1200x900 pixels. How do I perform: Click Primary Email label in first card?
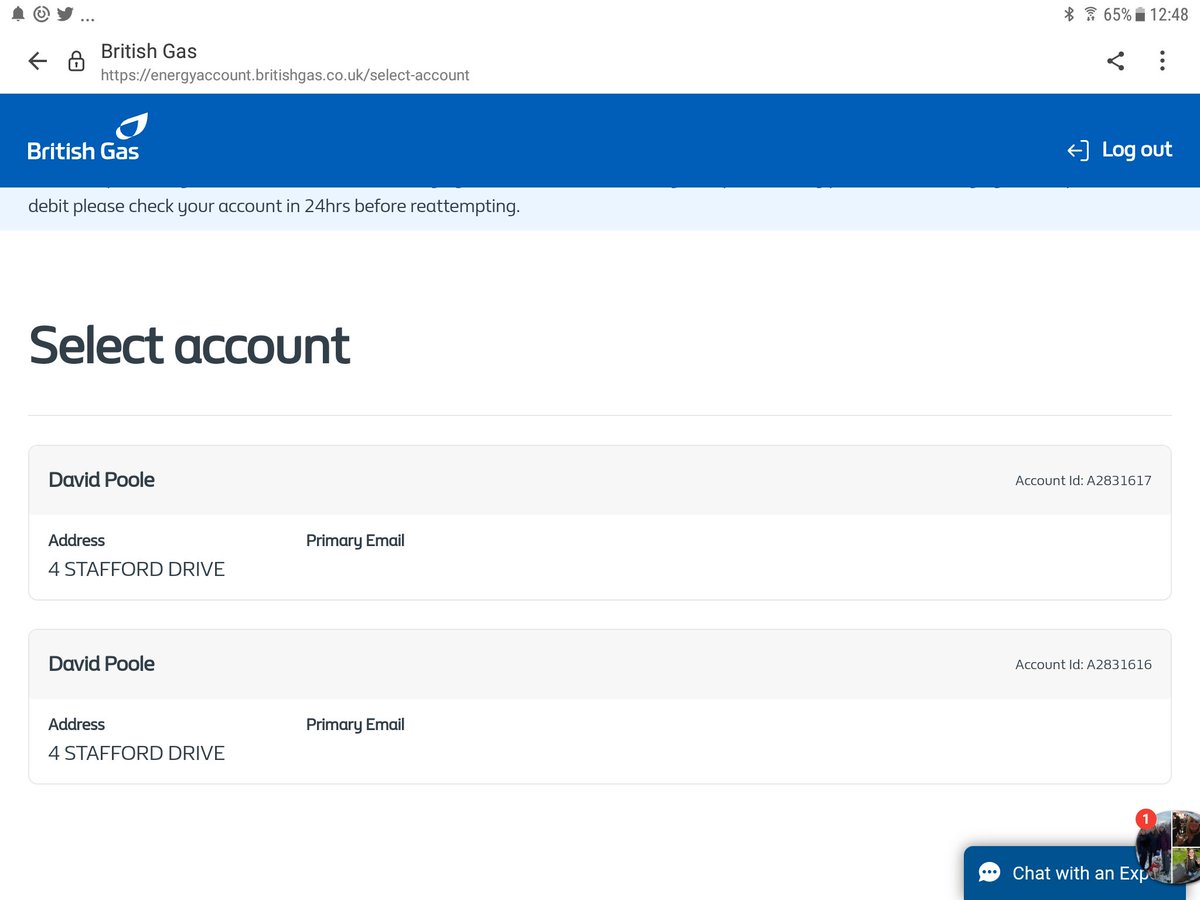(x=355, y=540)
